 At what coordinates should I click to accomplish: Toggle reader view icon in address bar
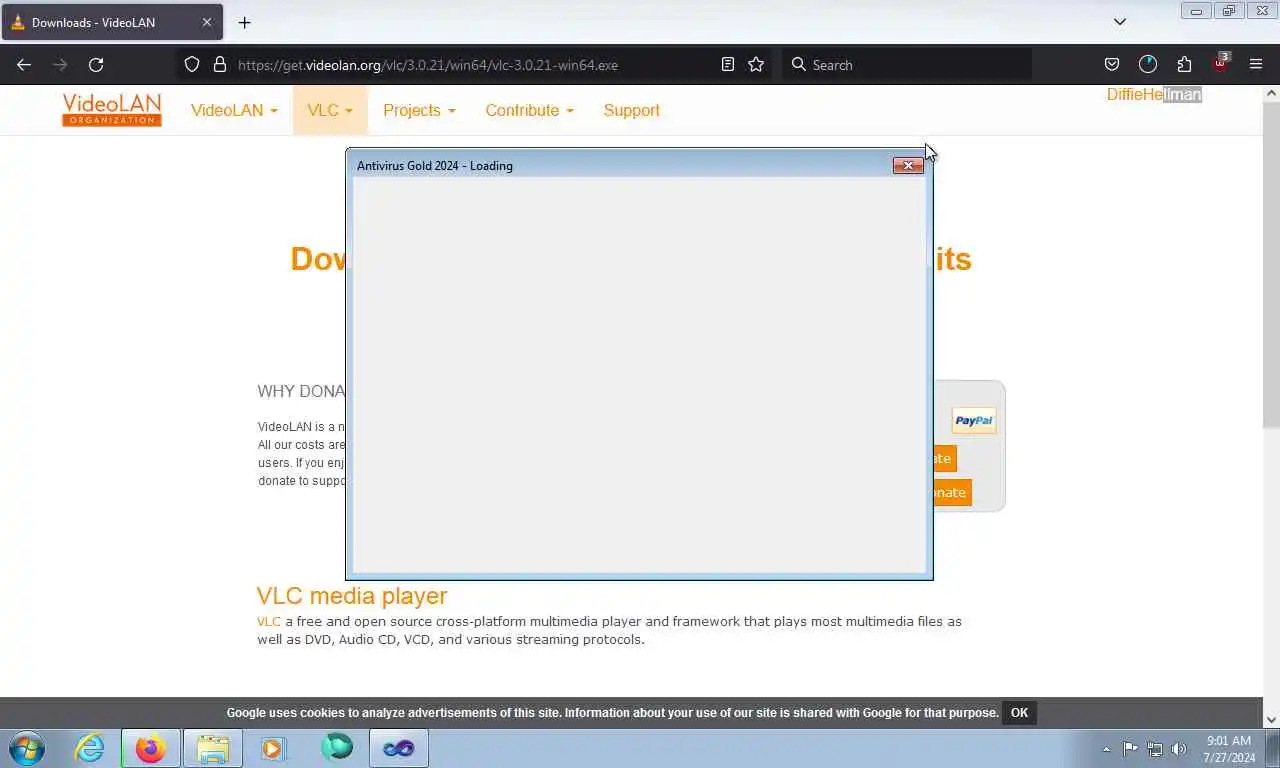pos(728,64)
